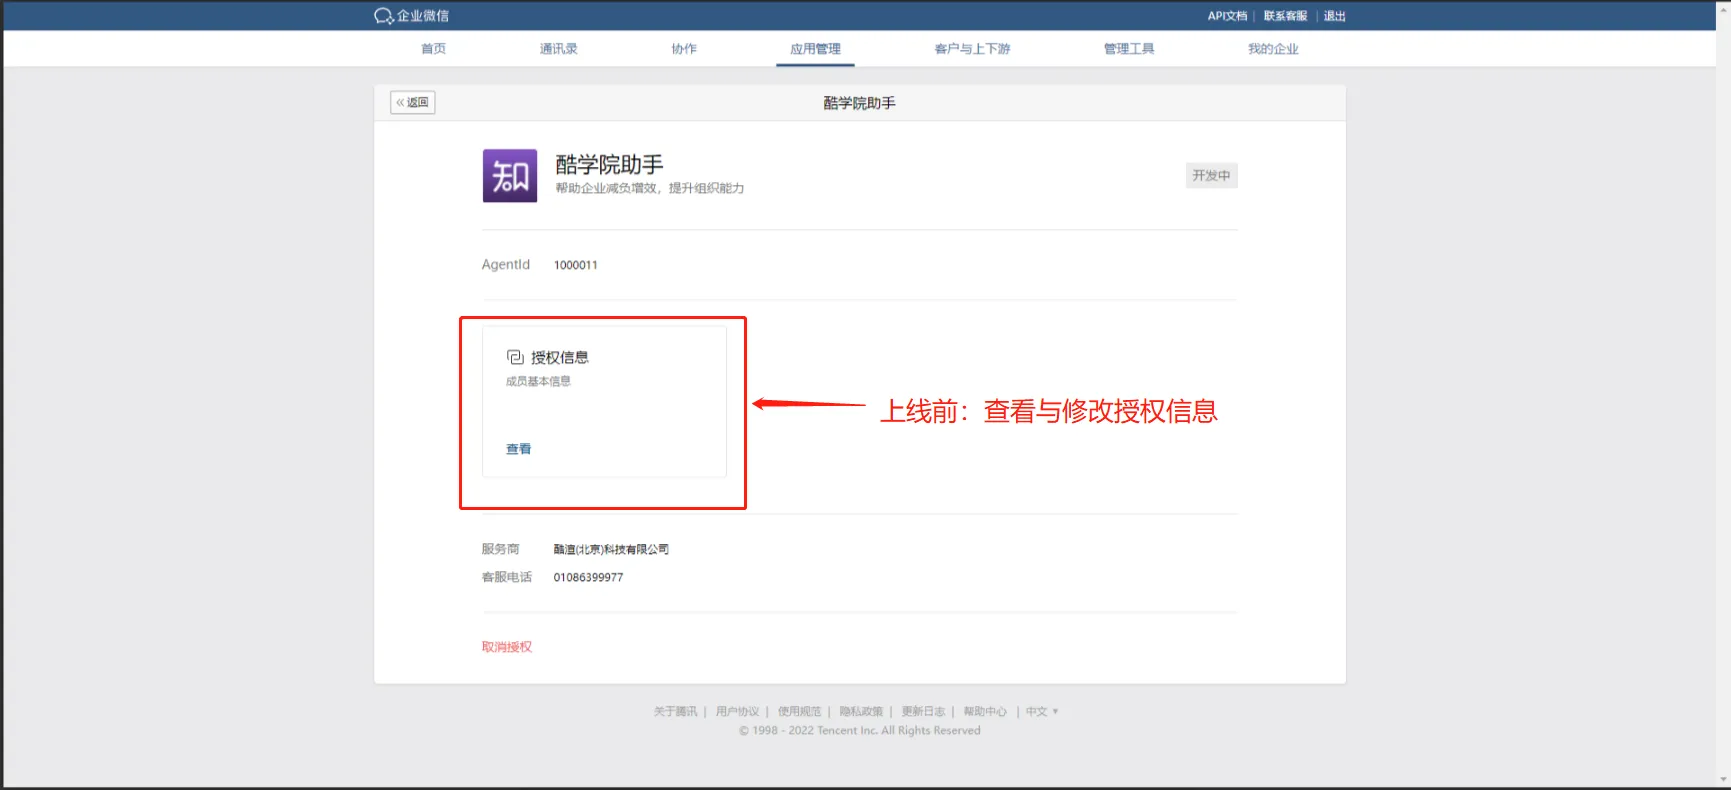
Task: Open the API文档 link
Action: tap(1227, 16)
